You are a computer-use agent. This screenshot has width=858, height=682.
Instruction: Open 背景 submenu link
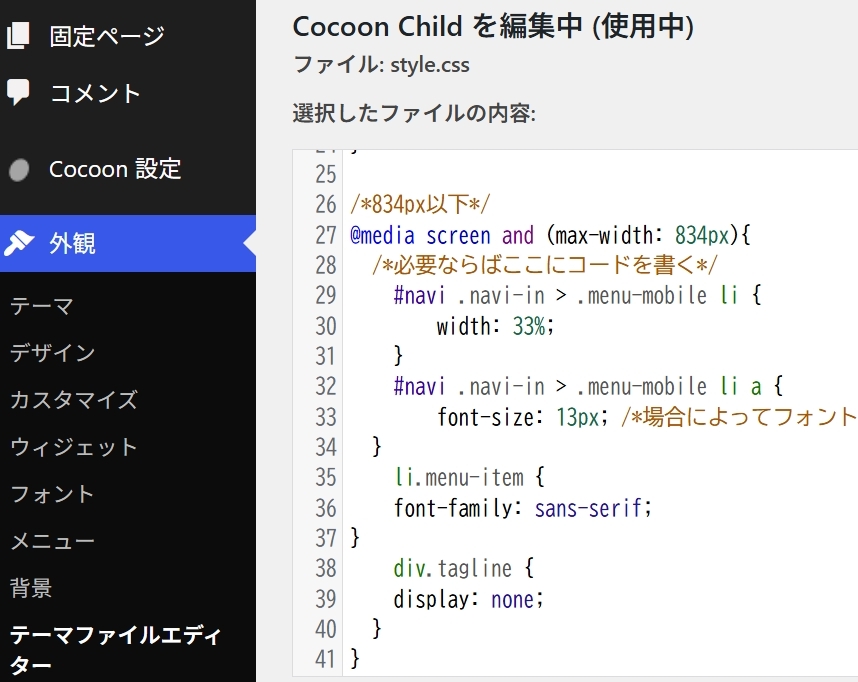(x=31, y=588)
